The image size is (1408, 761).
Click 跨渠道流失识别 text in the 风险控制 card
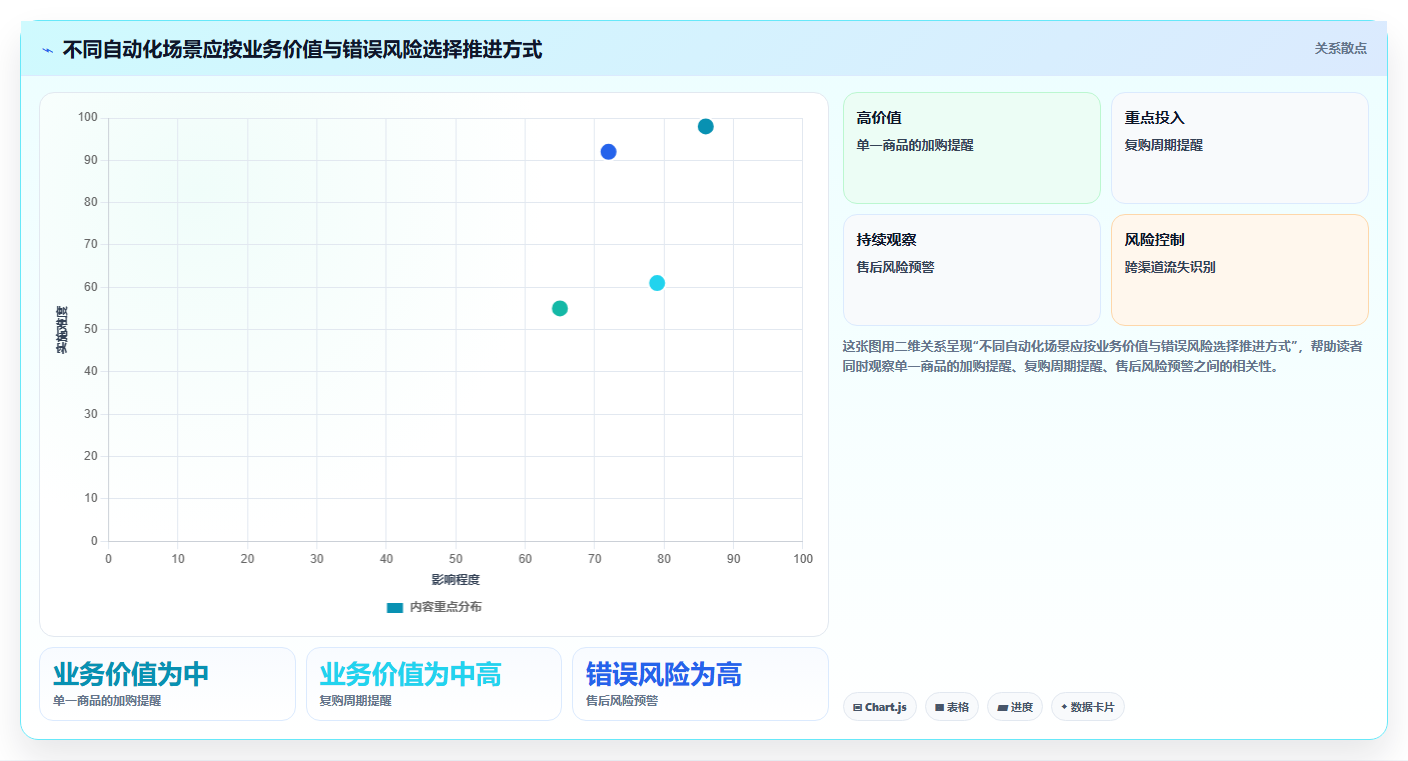(x=1170, y=267)
